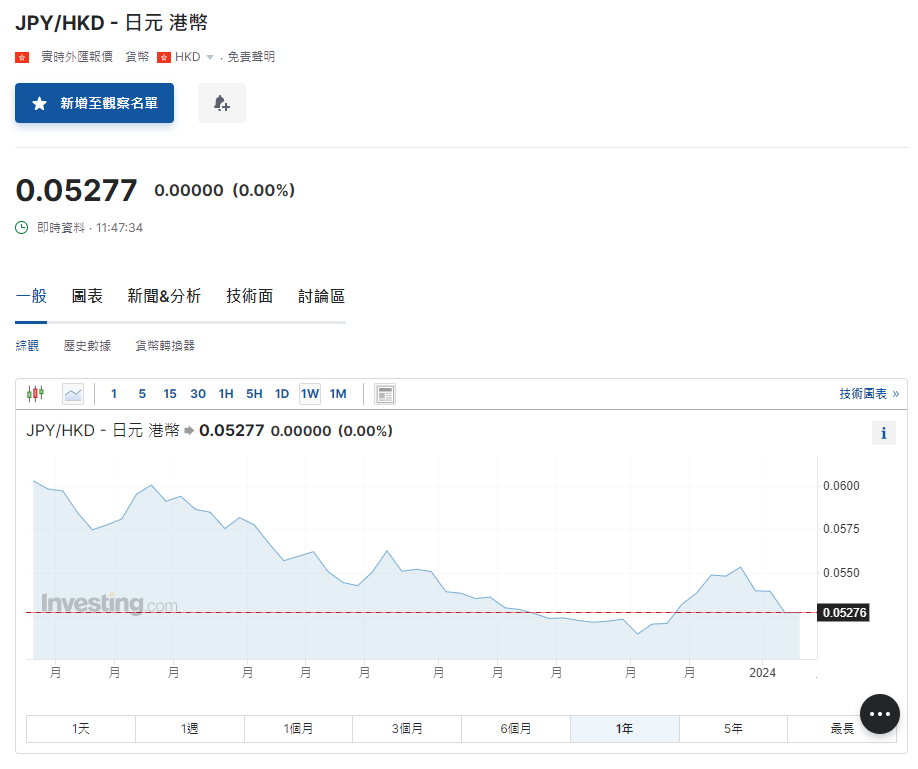The width and height of the screenshot is (918, 769).
Task: Select the 5年 time range
Action: point(733,729)
